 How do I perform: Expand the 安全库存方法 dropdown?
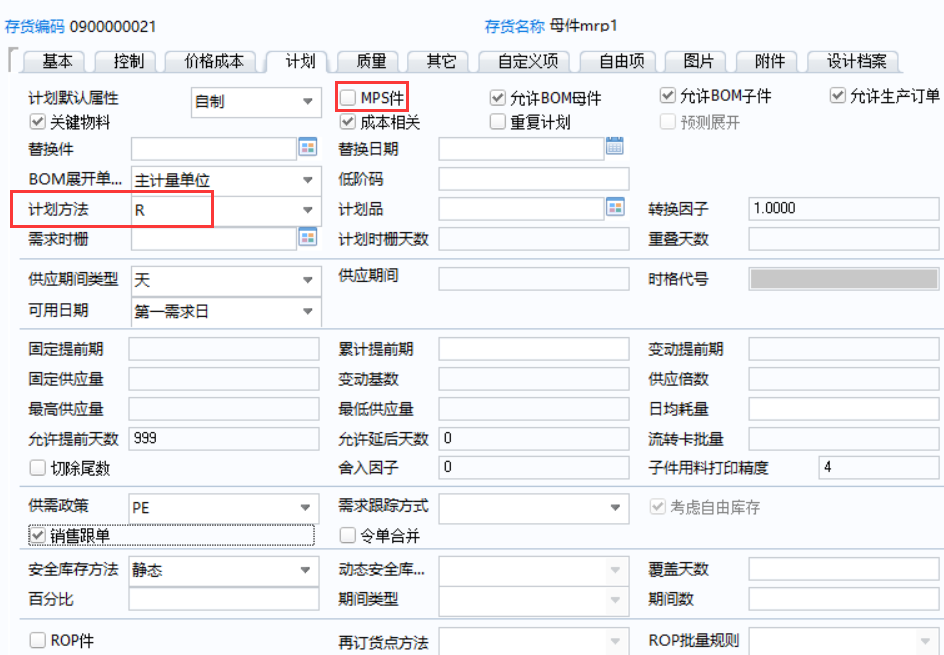point(307,570)
